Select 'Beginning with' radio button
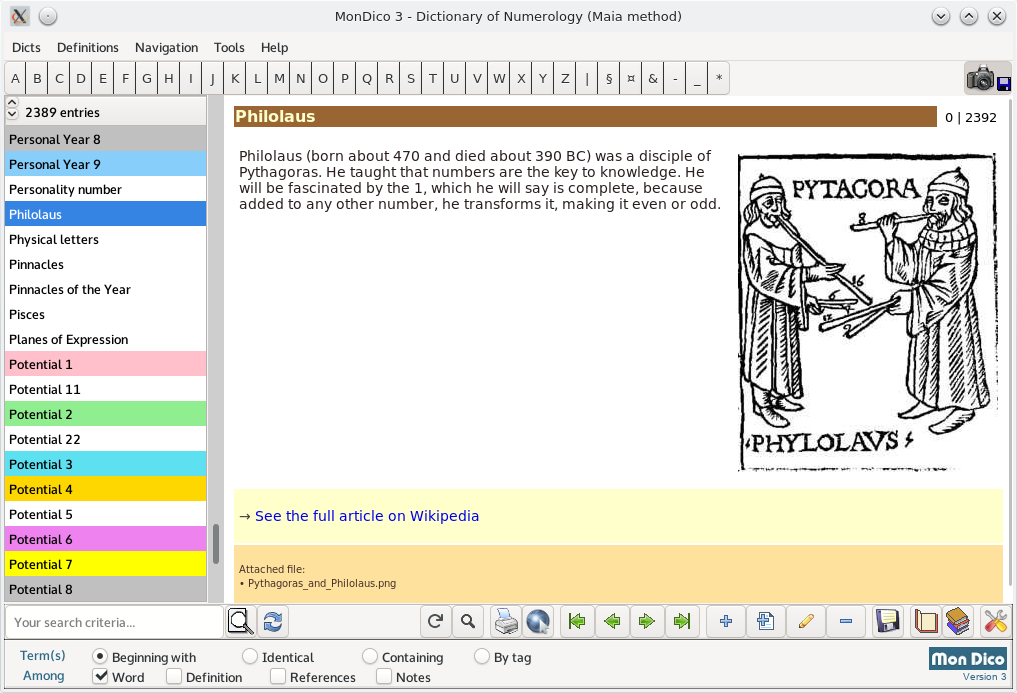 point(99,657)
